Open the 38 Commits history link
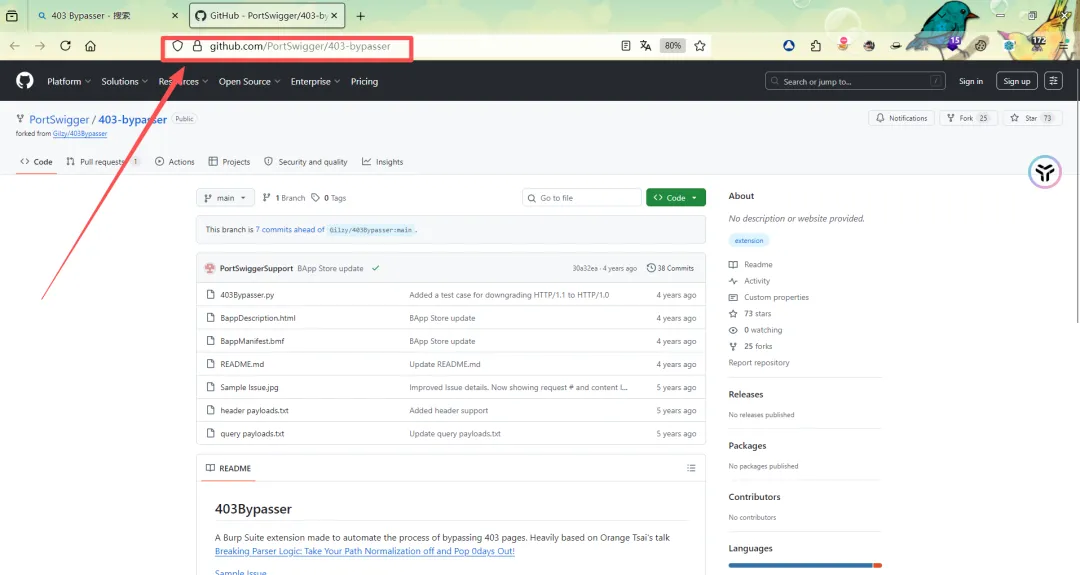 (670, 268)
